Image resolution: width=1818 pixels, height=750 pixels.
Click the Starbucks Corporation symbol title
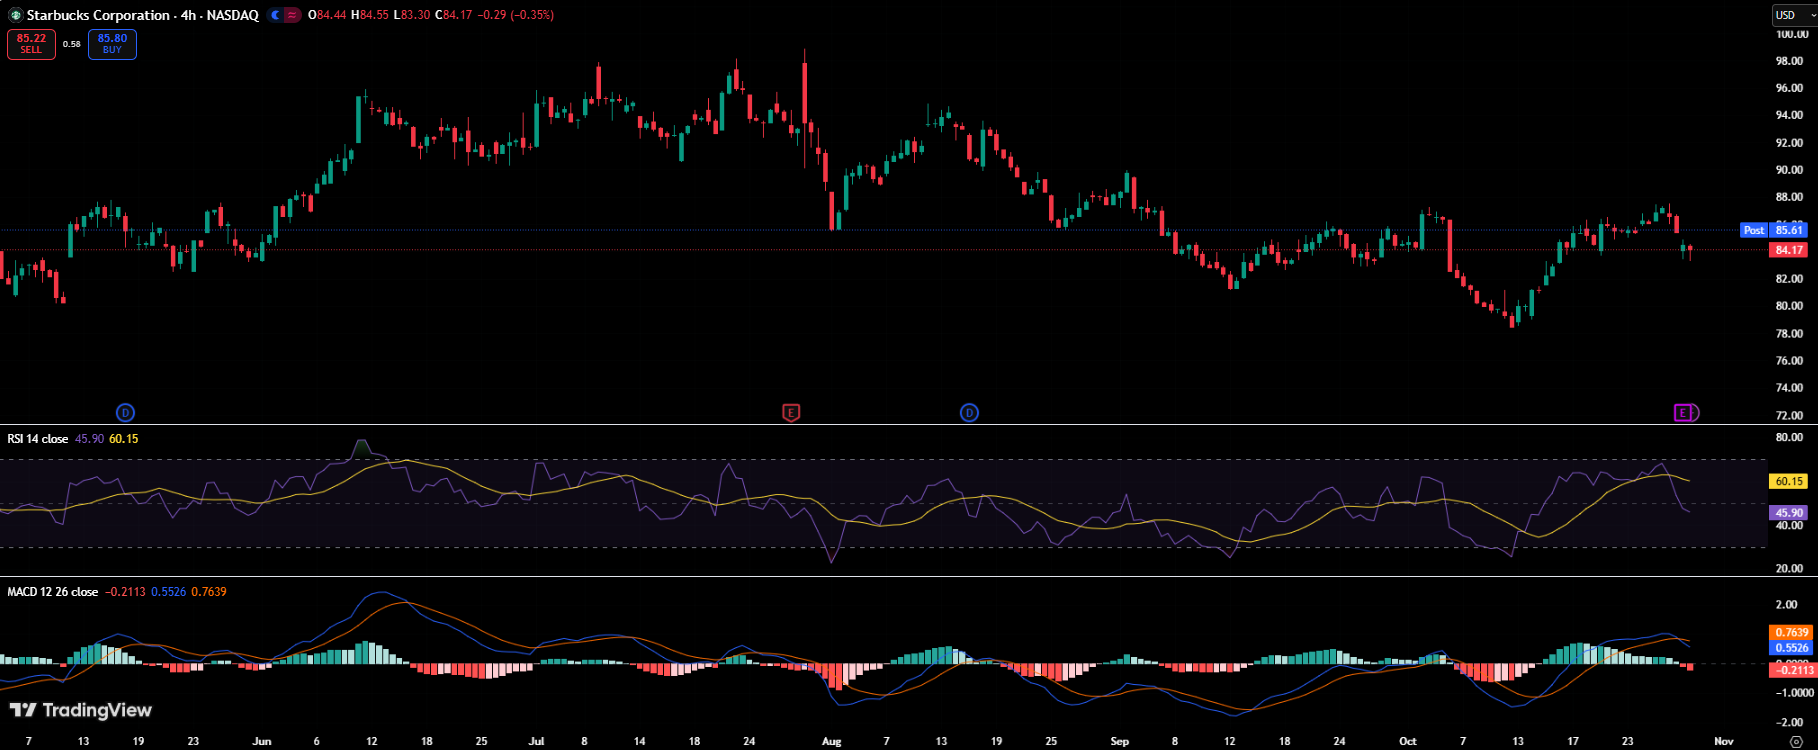98,15
